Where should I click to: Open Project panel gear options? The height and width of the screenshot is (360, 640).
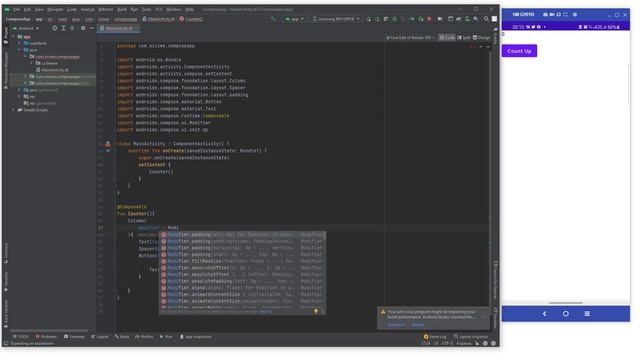click(x=83, y=28)
